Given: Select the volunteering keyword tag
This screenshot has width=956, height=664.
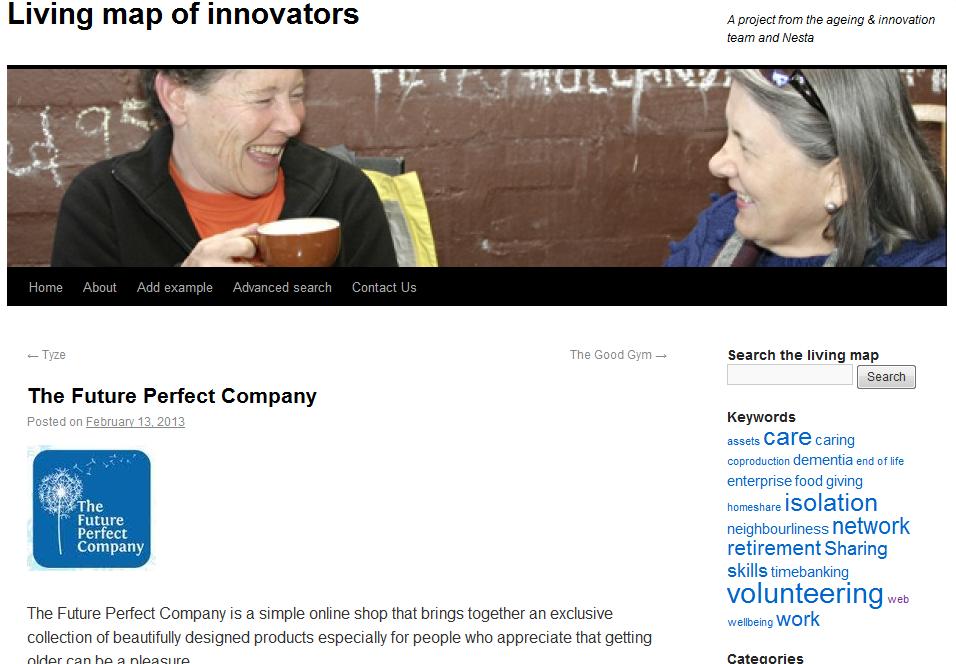Looking at the screenshot, I should click(805, 594).
